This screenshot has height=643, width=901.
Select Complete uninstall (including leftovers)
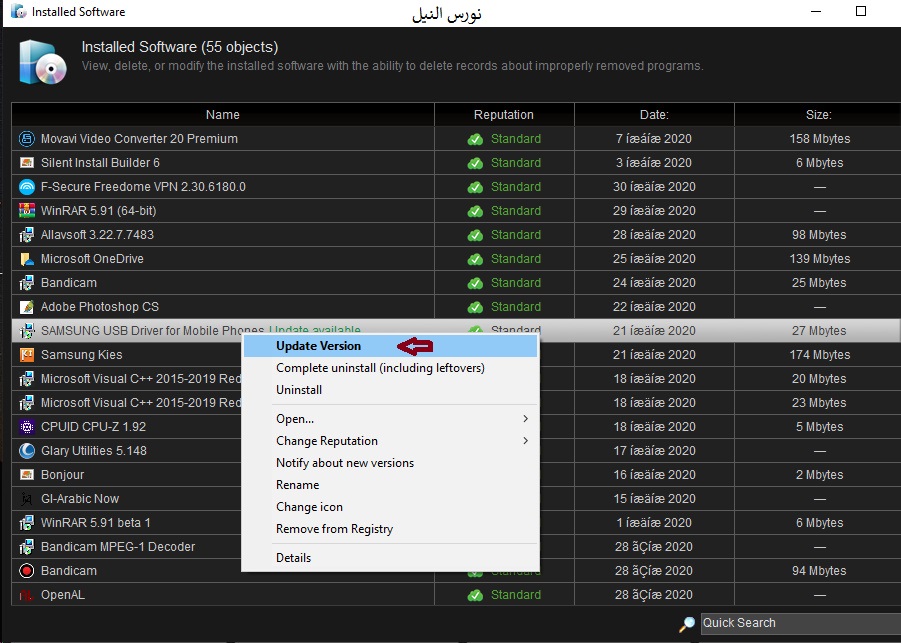point(380,368)
